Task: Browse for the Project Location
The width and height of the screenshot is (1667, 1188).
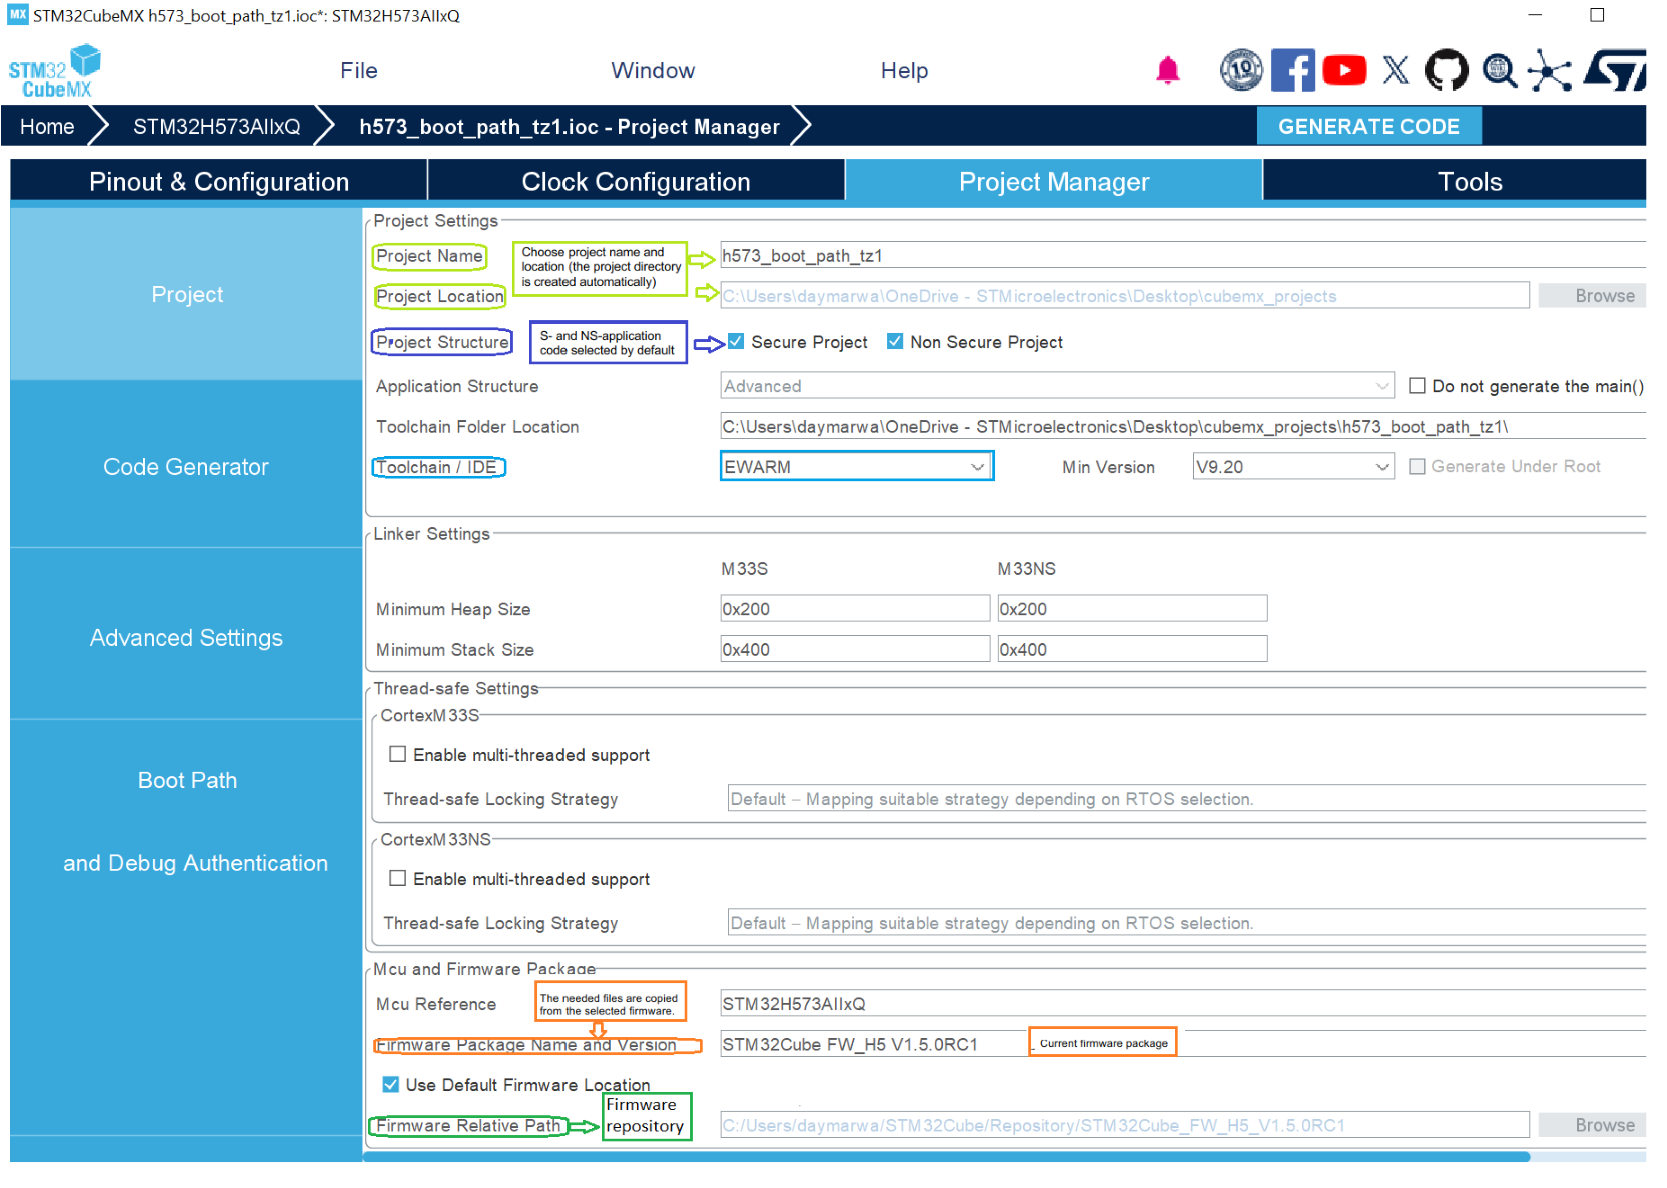Action: pyautogui.click(x=1592, y=296)
